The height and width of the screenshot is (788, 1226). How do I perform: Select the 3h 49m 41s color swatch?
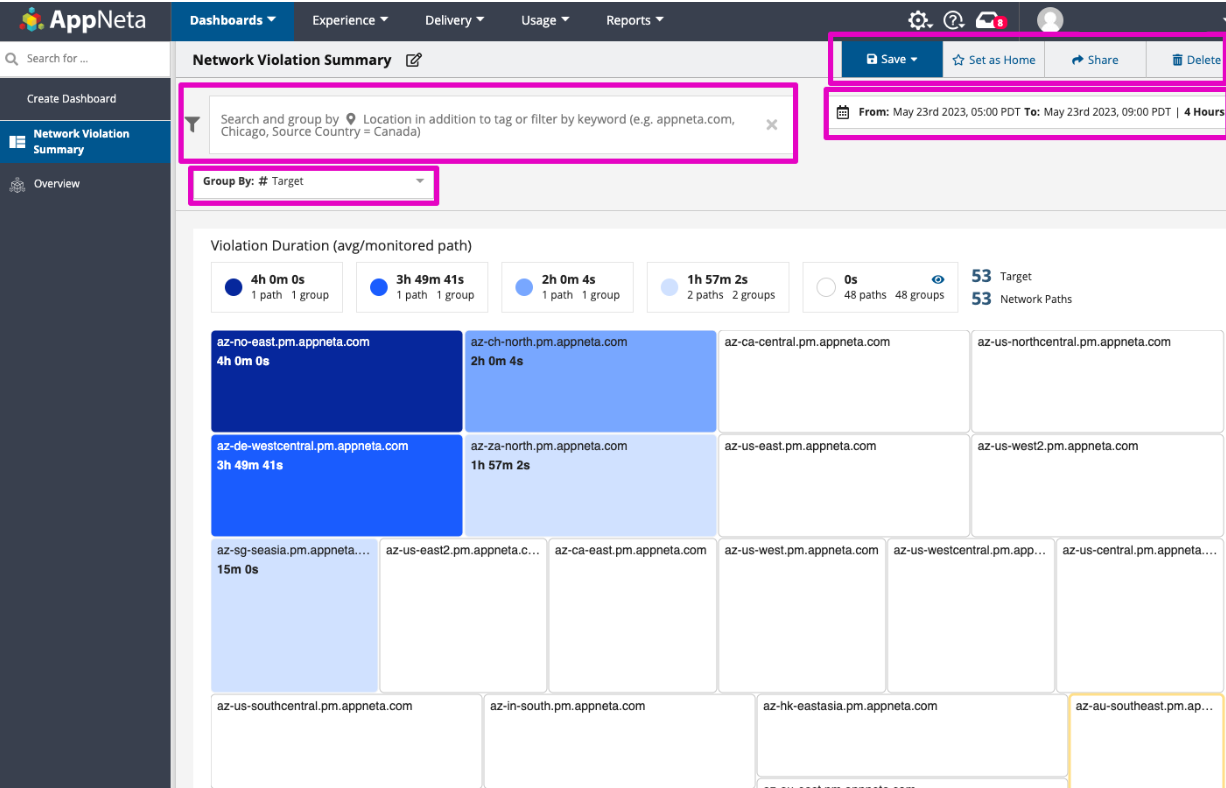(x=379, y=288)
